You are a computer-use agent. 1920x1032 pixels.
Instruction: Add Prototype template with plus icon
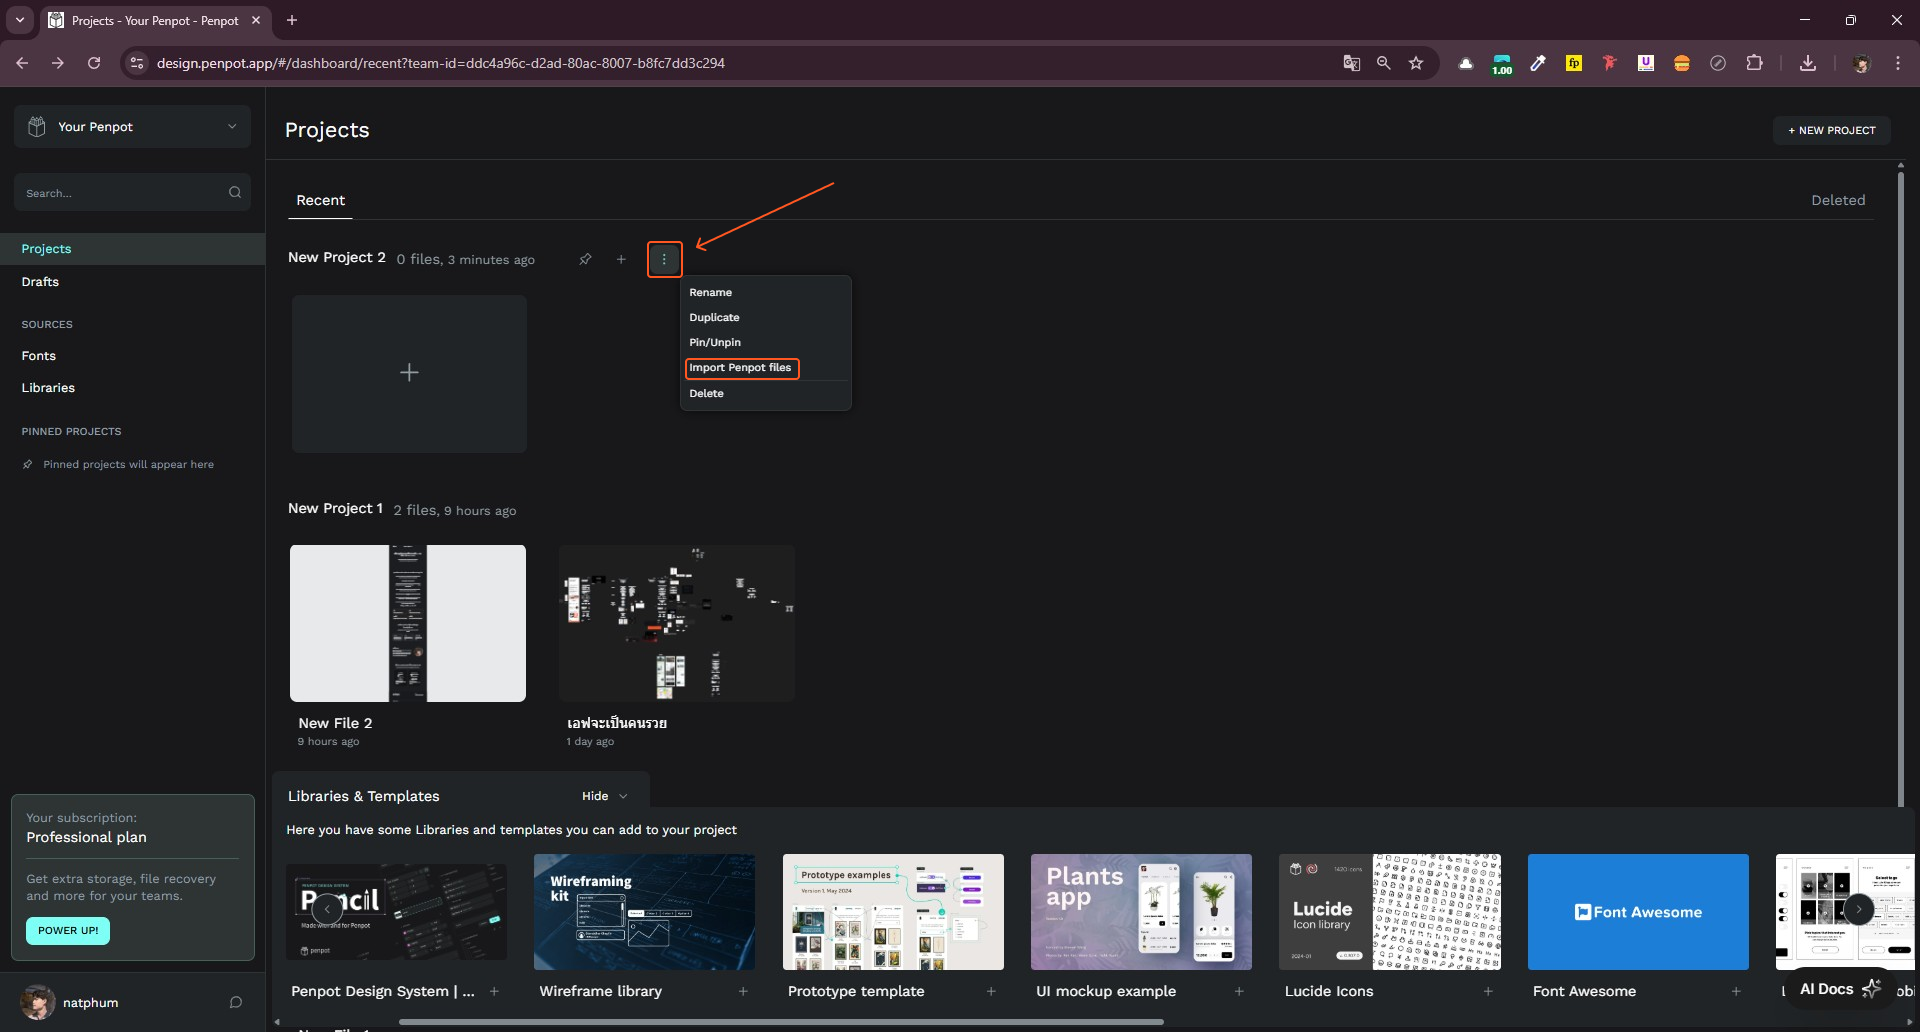[991, 991]
